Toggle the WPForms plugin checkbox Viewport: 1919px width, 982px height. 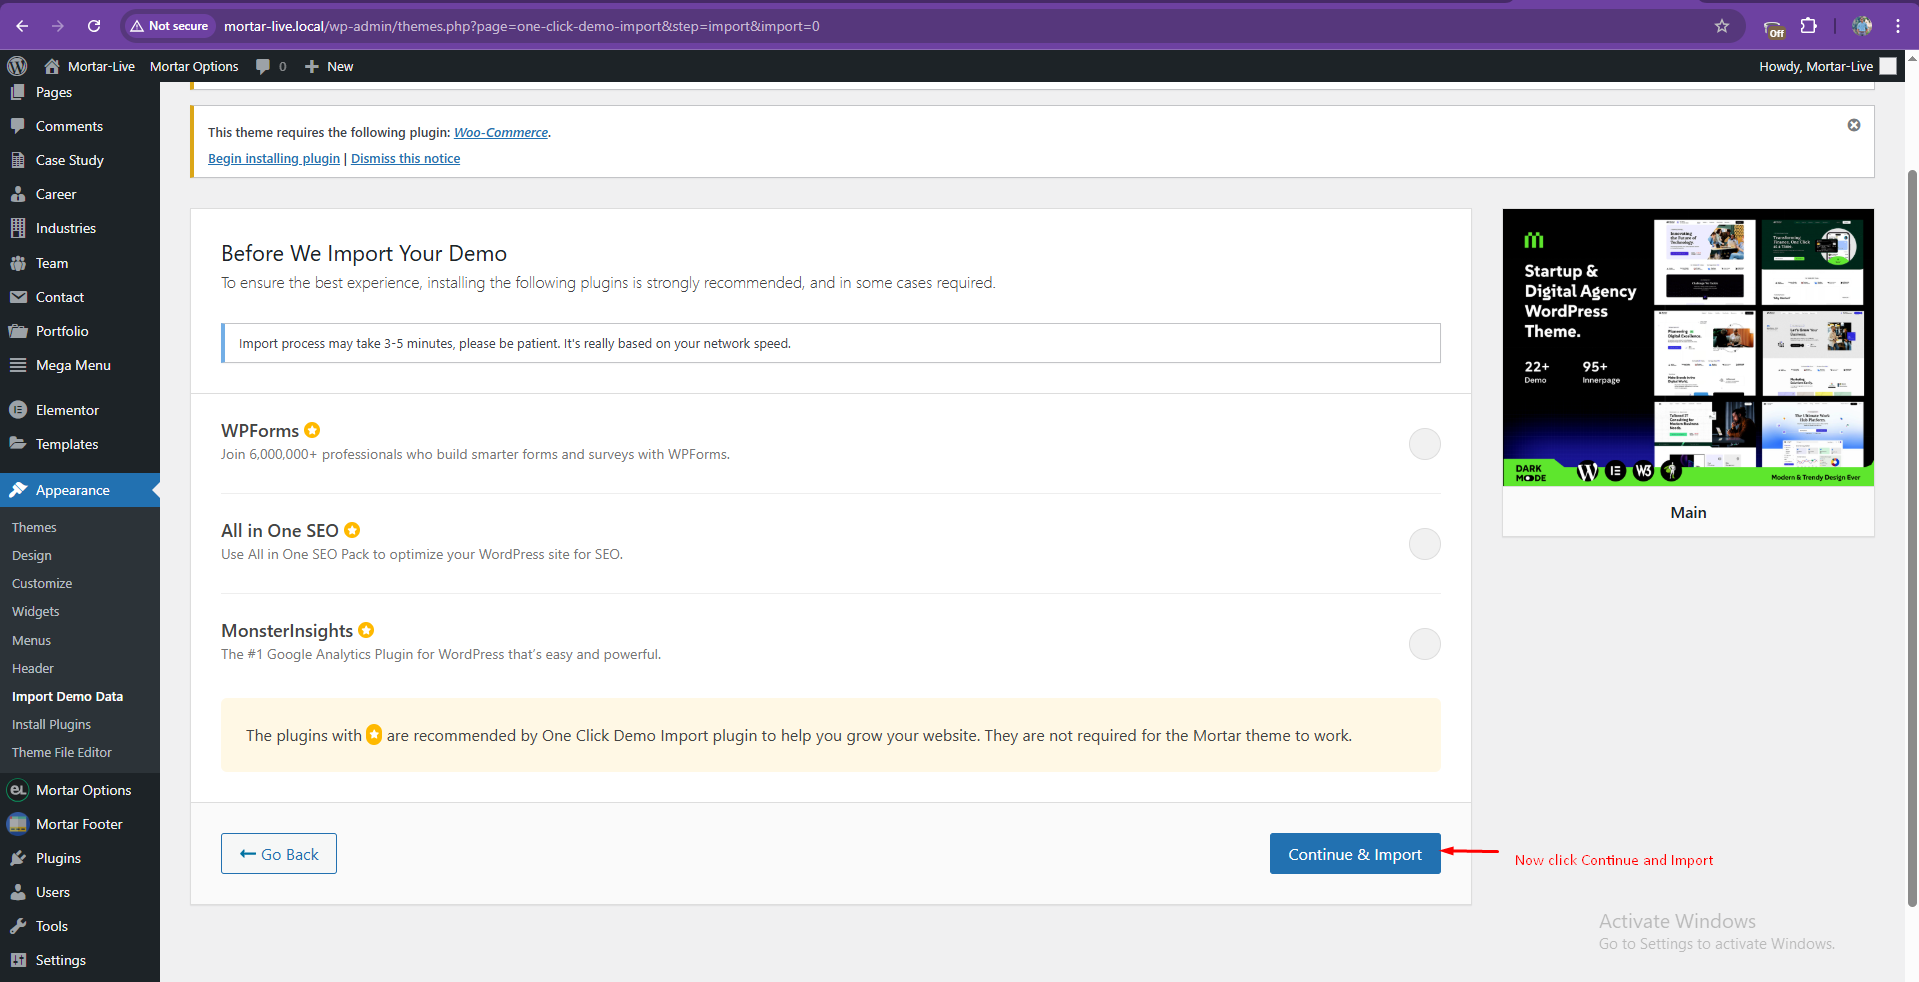pyautogui.click(x=1424, y=443)
